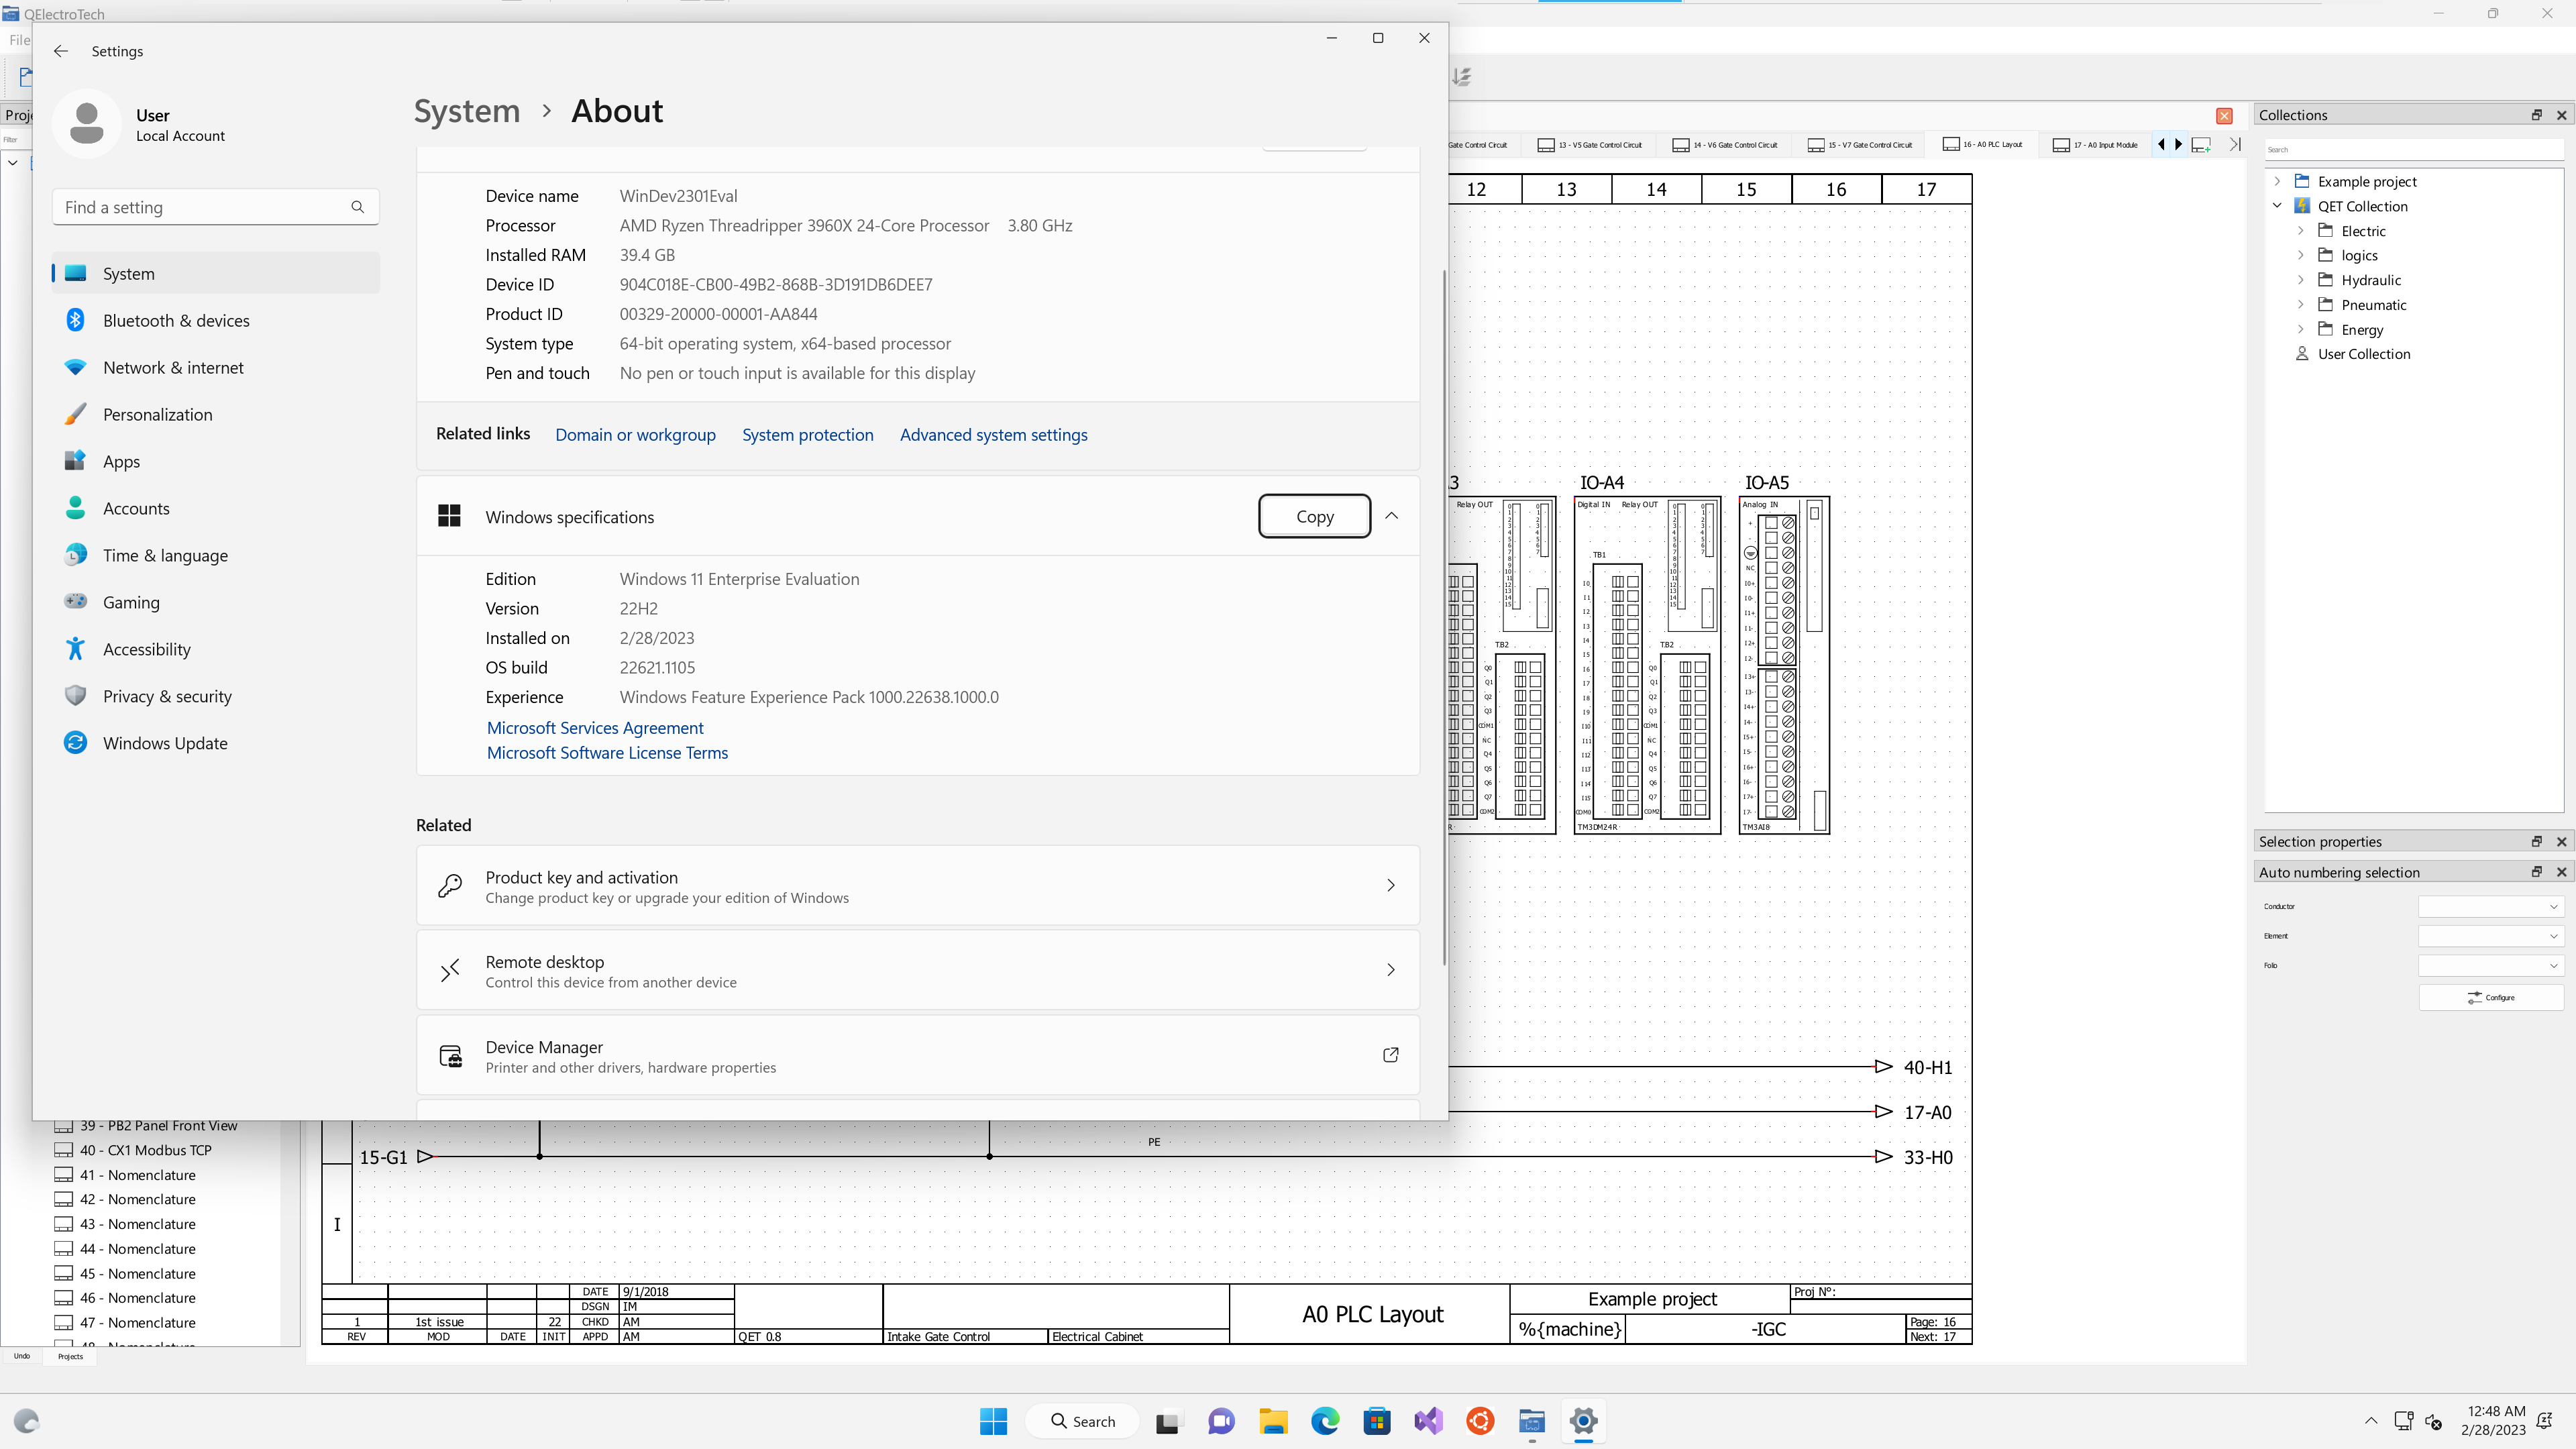Open Windows Start menu
This screenshot has width=2576, height=1449.
993,1421
